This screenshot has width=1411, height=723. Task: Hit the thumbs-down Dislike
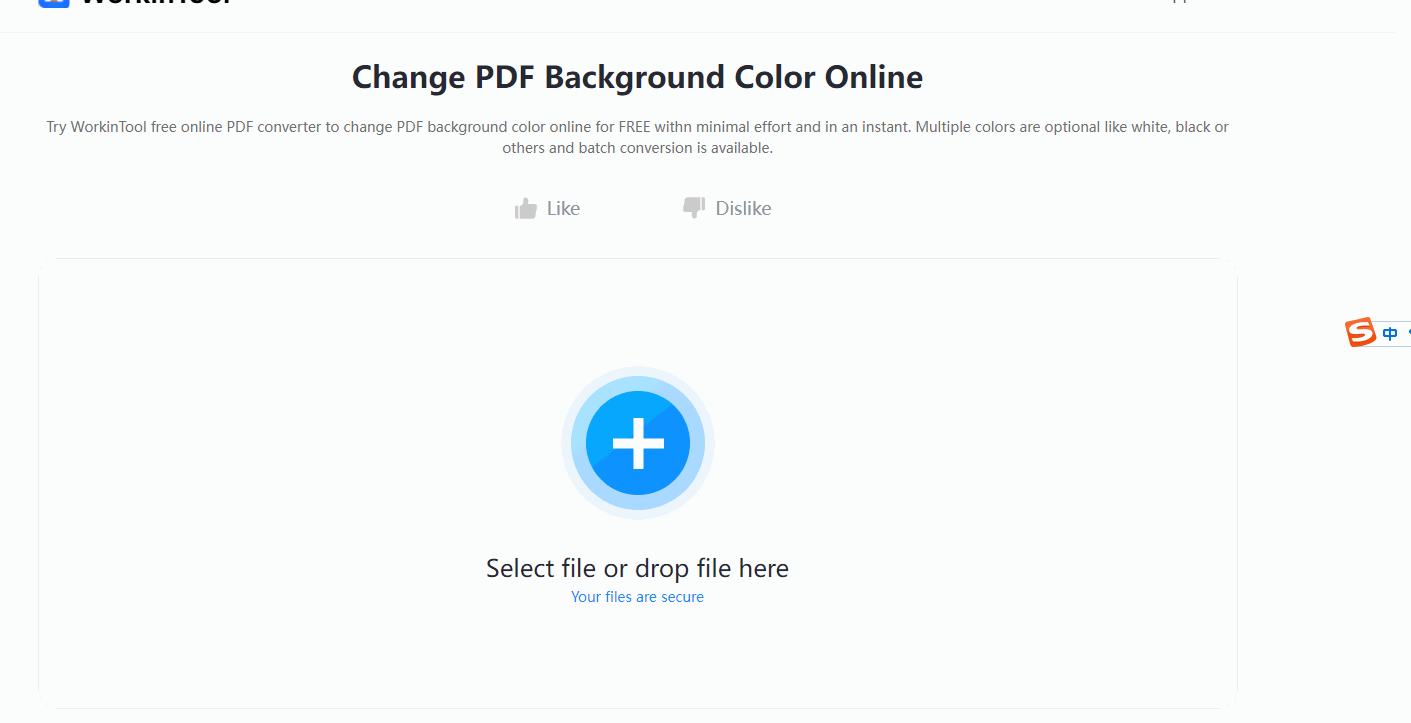pos(727,208)
